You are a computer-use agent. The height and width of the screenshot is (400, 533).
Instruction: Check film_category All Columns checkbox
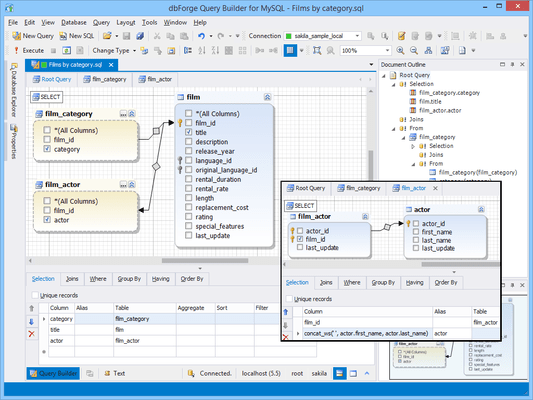47,130
